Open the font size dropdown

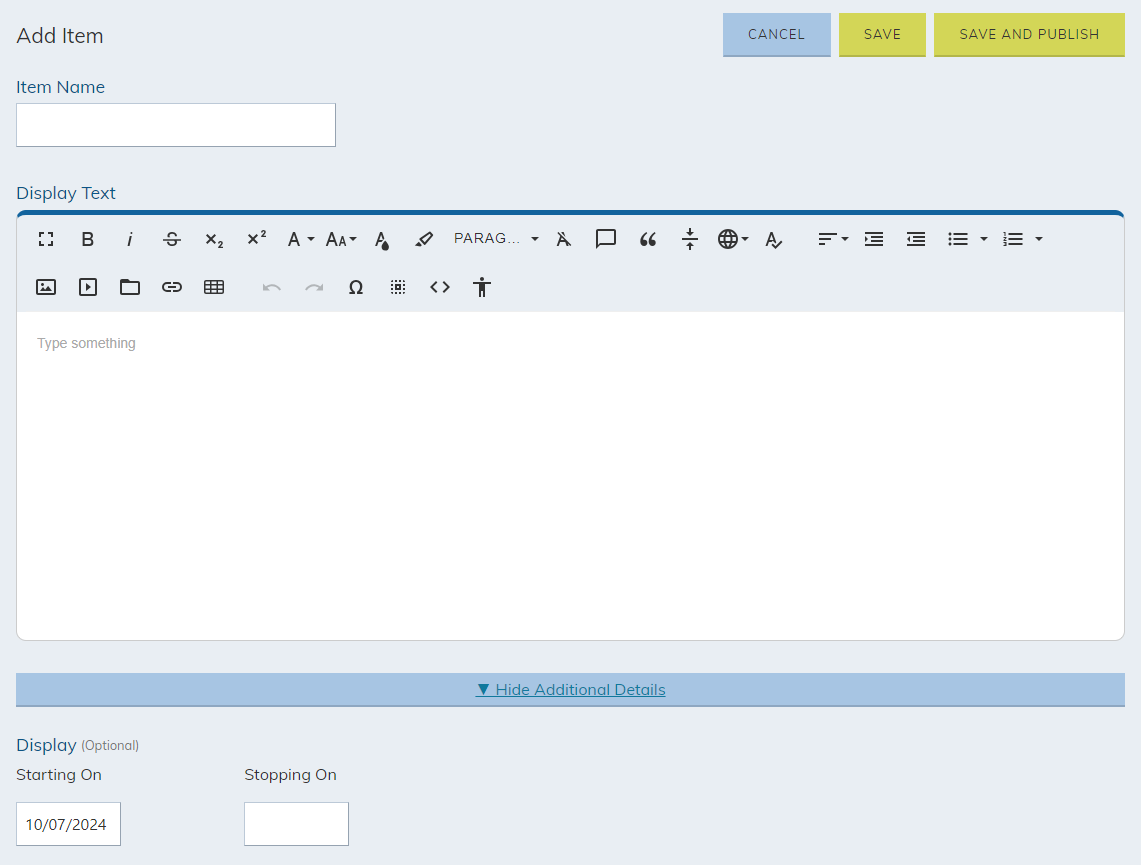tap(341, 239)
